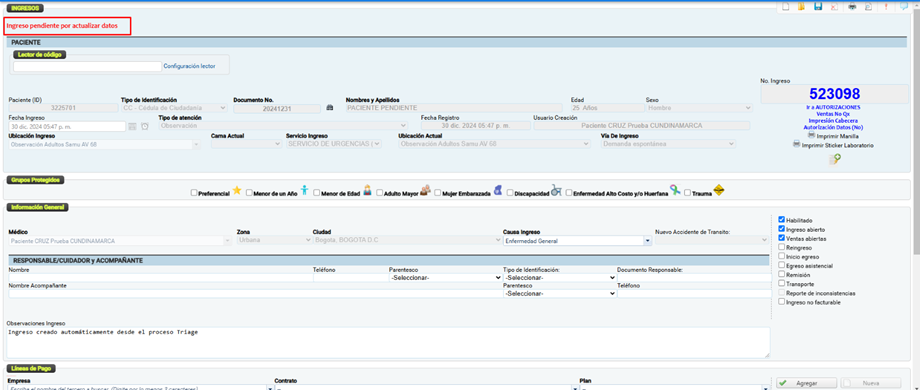Check the Preferencial checkbox

tap(194, 192)
